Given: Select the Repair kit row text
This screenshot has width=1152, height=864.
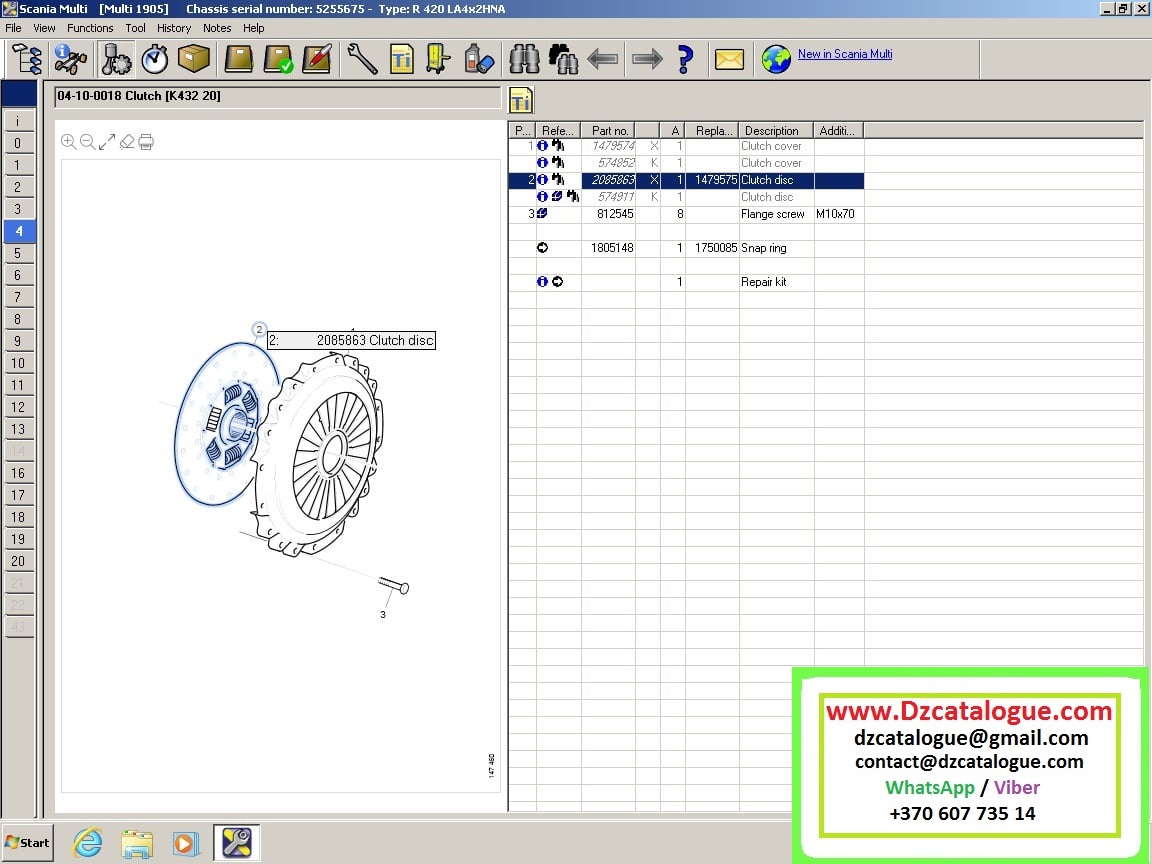Looking at the screenshot, I should [763, 281].
